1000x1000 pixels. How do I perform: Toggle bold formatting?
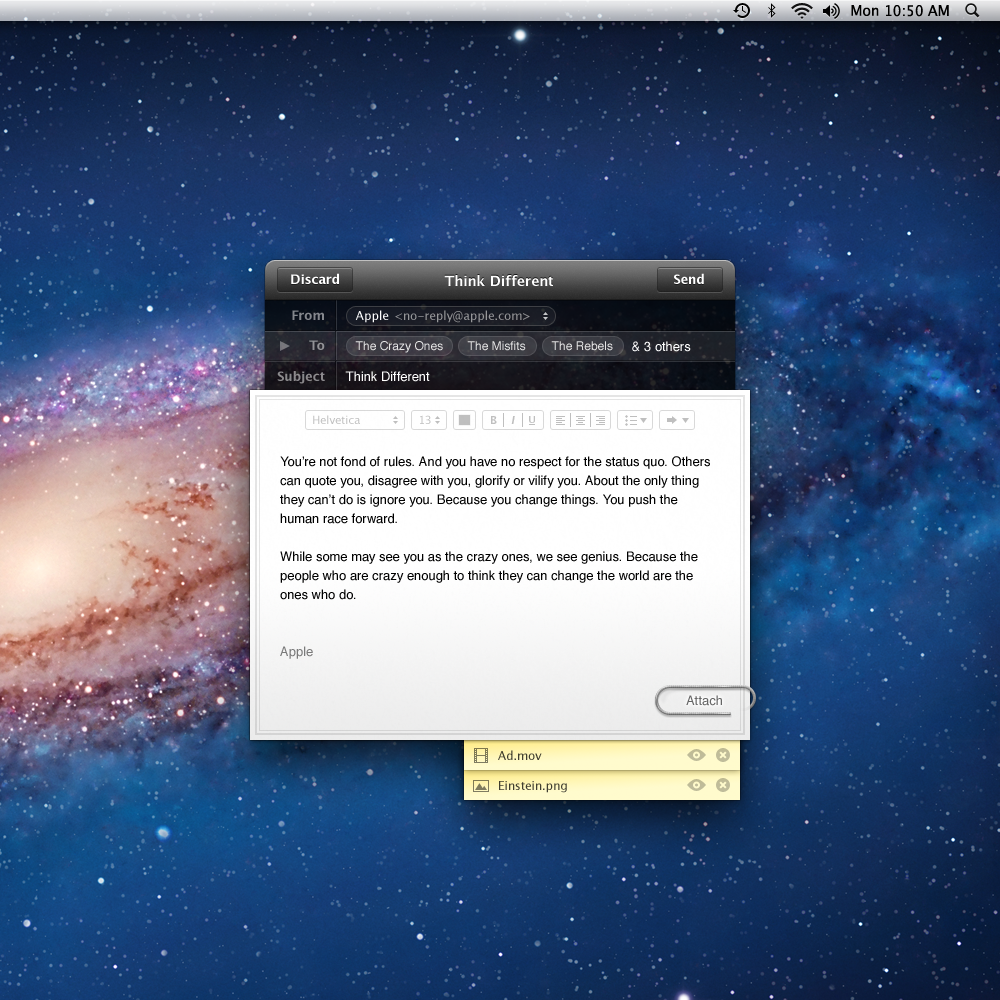[x=493, y=420]
